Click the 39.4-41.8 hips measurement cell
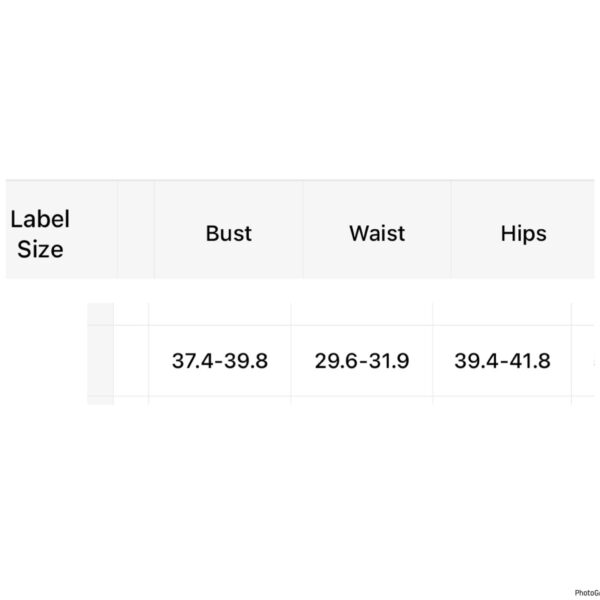Viewport: 600px width, 600px height. (x=502, y=361)
